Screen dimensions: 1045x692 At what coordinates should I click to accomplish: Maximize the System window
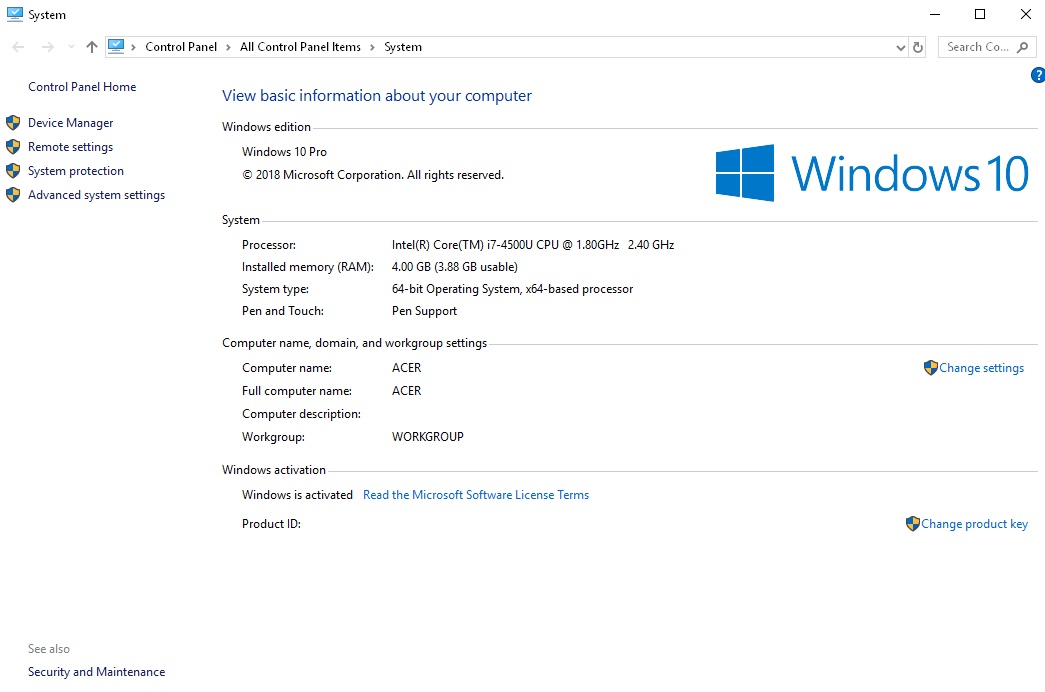pyautogui.click(x=980, y=14)
